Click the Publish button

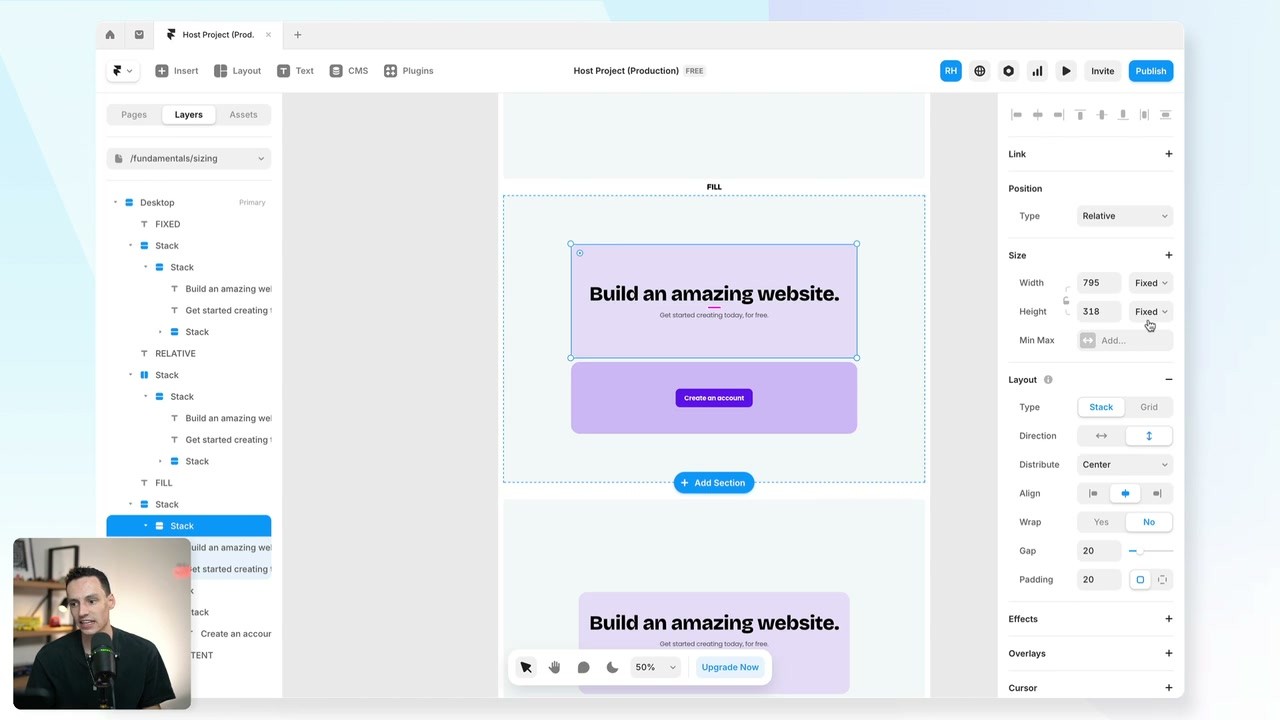1151,71
